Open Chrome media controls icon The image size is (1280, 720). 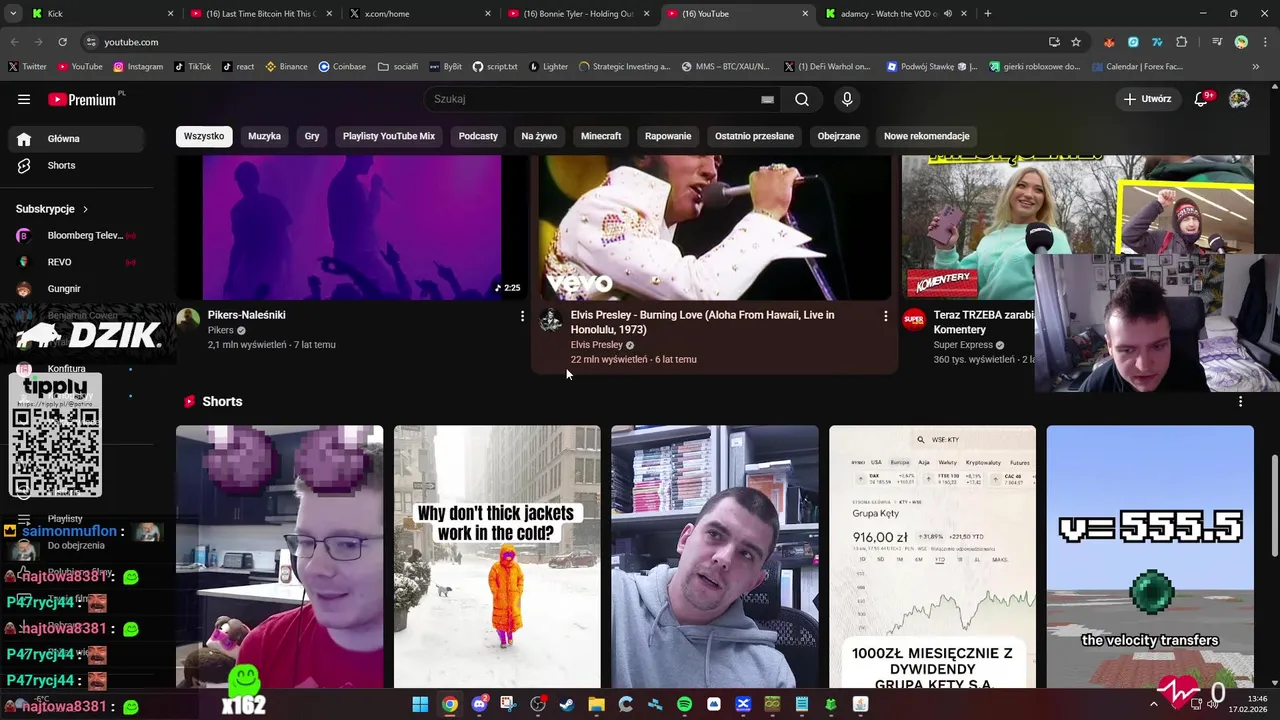1217,42
